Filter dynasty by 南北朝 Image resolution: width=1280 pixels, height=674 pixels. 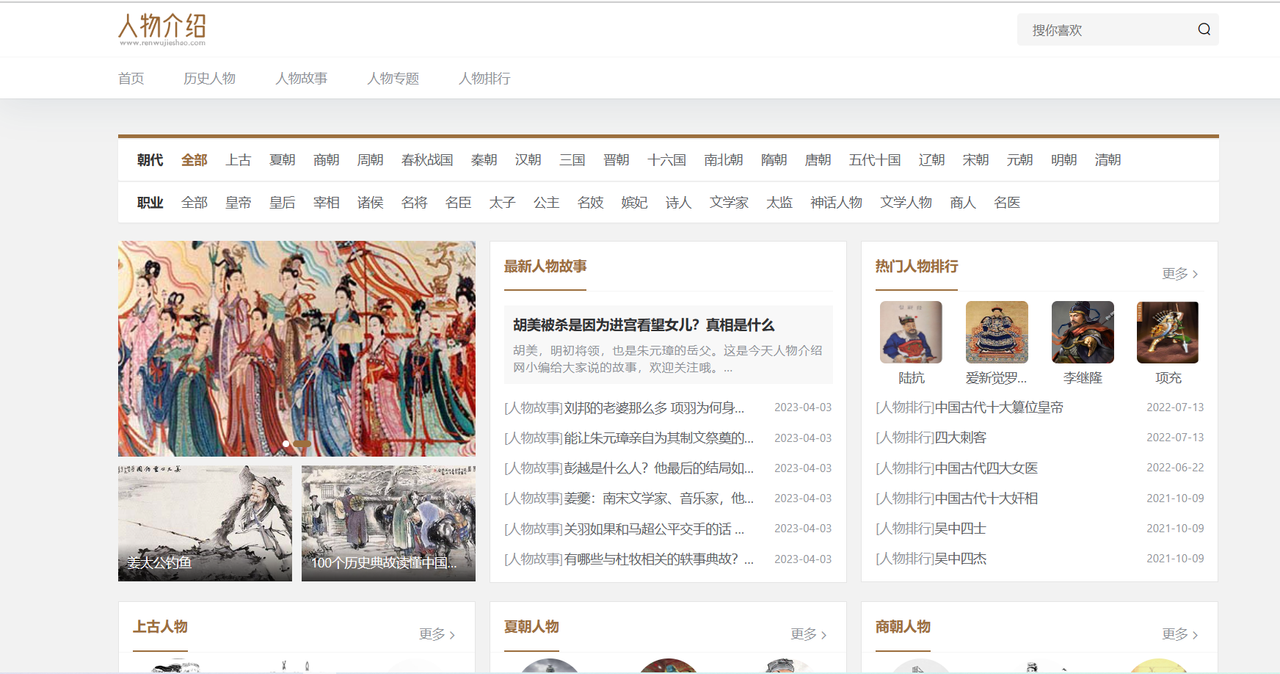(724, 160)
